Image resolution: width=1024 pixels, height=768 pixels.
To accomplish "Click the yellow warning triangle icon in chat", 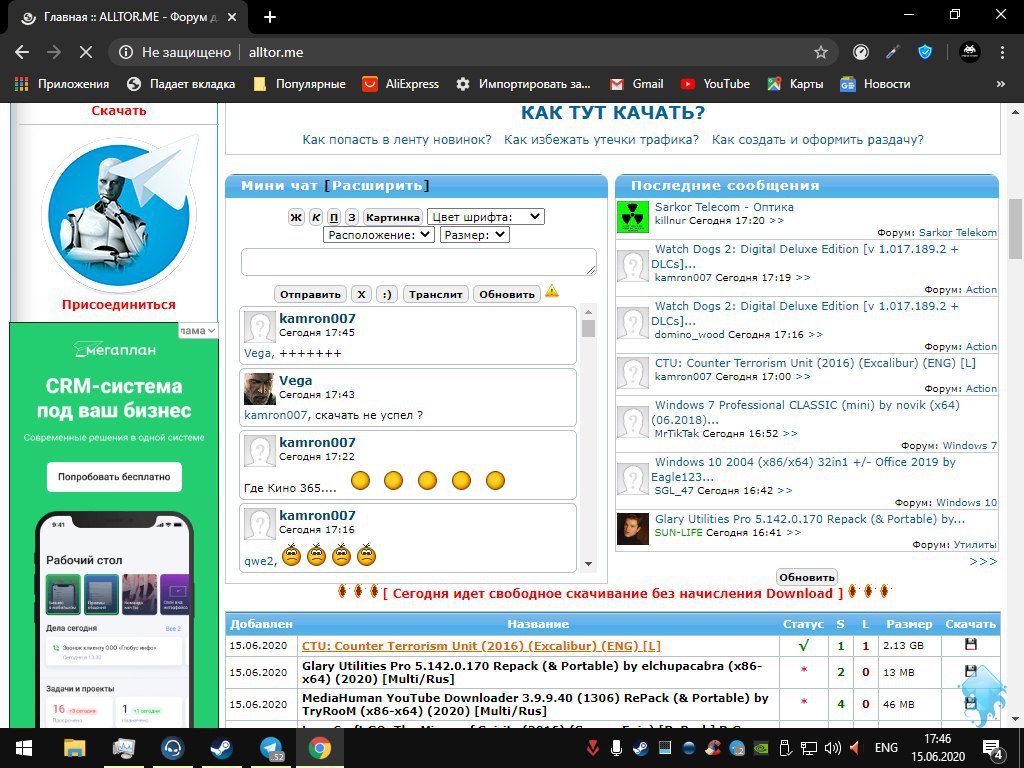I will click(552, 291).
